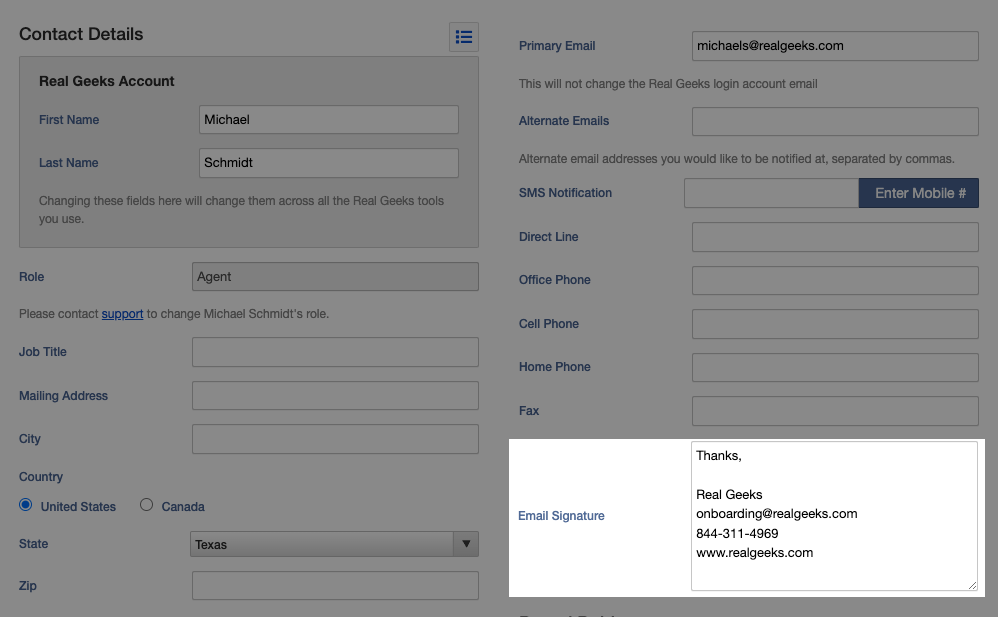Click the Primary Email label
Screen dimensions: 998x617
click(557, 46)
